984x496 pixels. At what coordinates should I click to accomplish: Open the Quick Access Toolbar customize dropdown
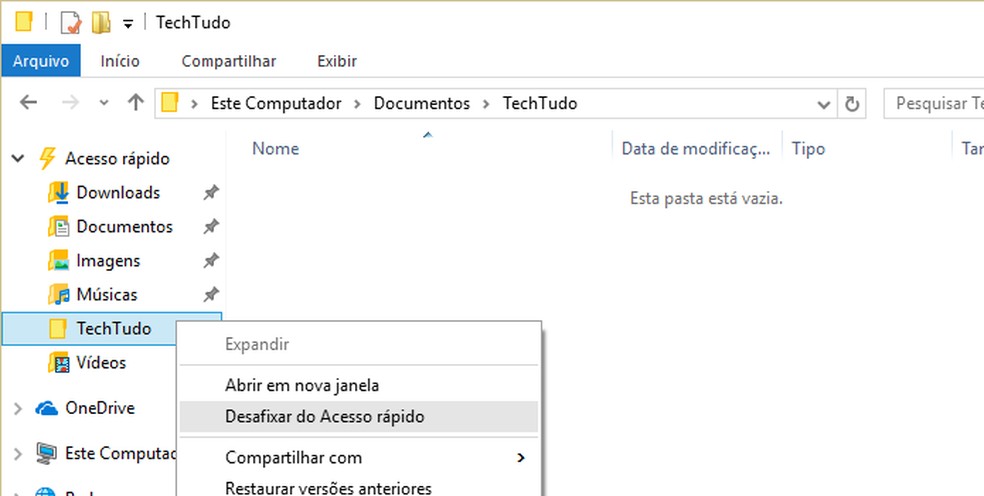[x=127, y=22]
